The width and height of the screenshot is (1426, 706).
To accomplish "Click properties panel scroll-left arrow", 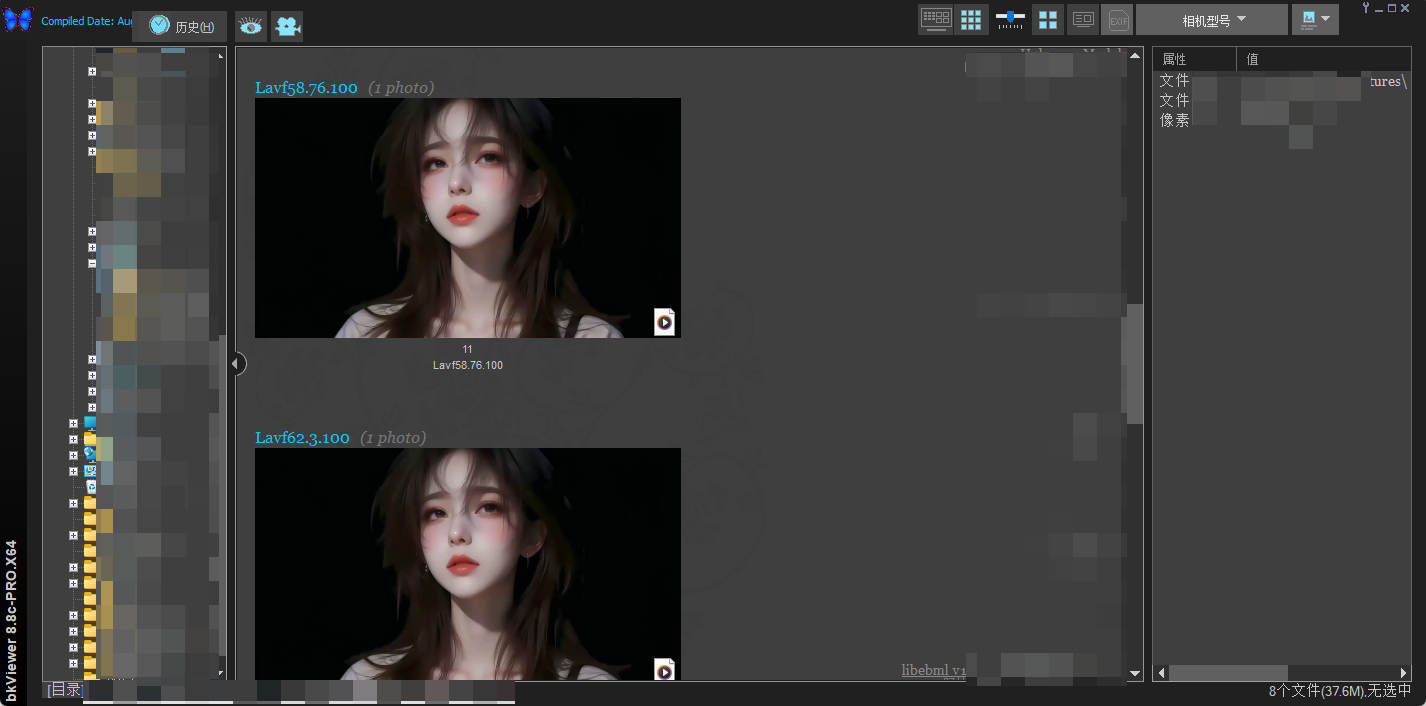I will pyautogui.click(x=1161, y=673).
